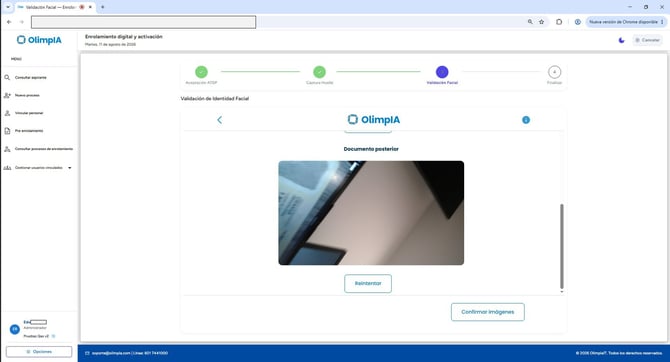This screenshot has height=362, width=670.
Task: Click the browser back arrow
Action: pos(9,22)
